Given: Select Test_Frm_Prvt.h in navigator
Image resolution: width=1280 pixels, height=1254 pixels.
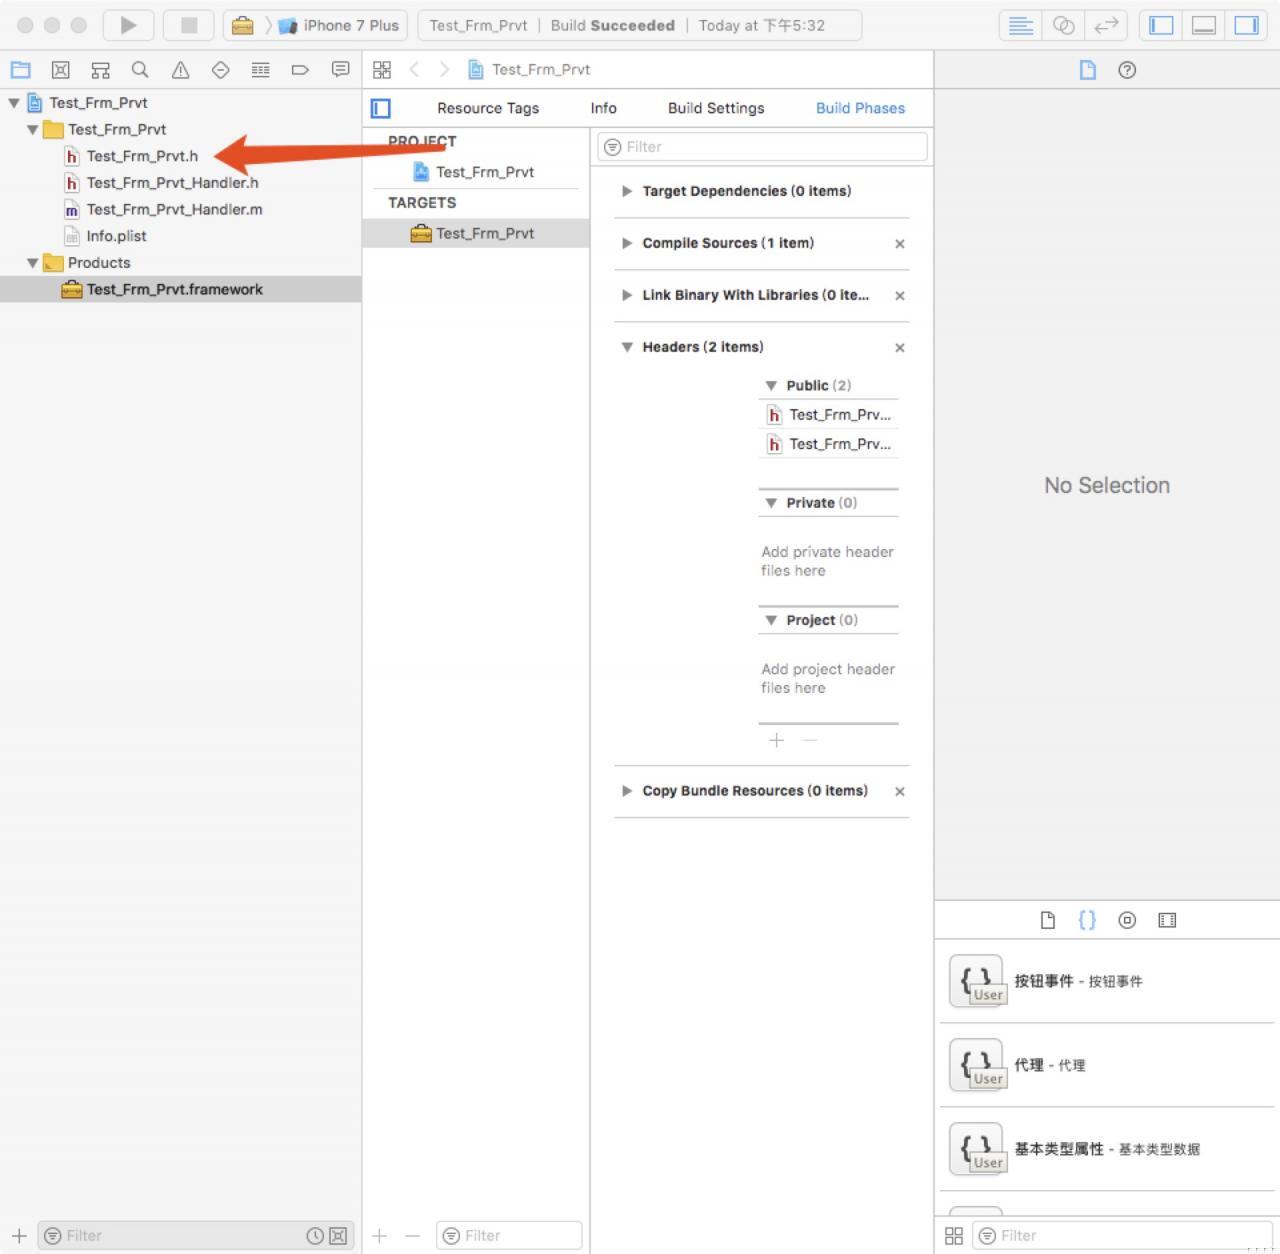Looking at the screenshot, I should click(142, 156).
